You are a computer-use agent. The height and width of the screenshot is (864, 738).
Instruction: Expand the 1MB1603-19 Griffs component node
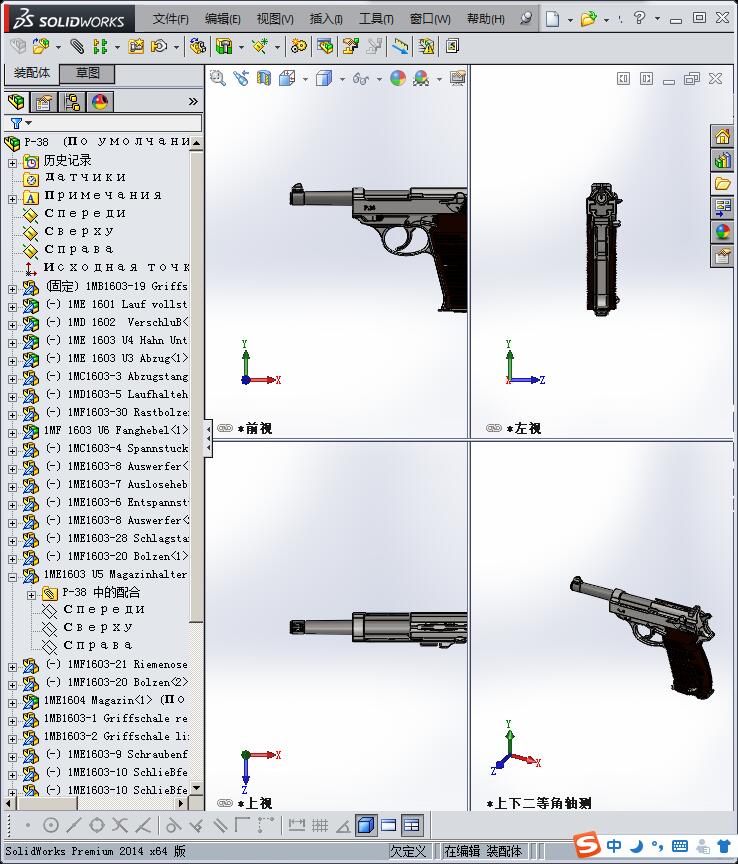click(x=13, y=289)
